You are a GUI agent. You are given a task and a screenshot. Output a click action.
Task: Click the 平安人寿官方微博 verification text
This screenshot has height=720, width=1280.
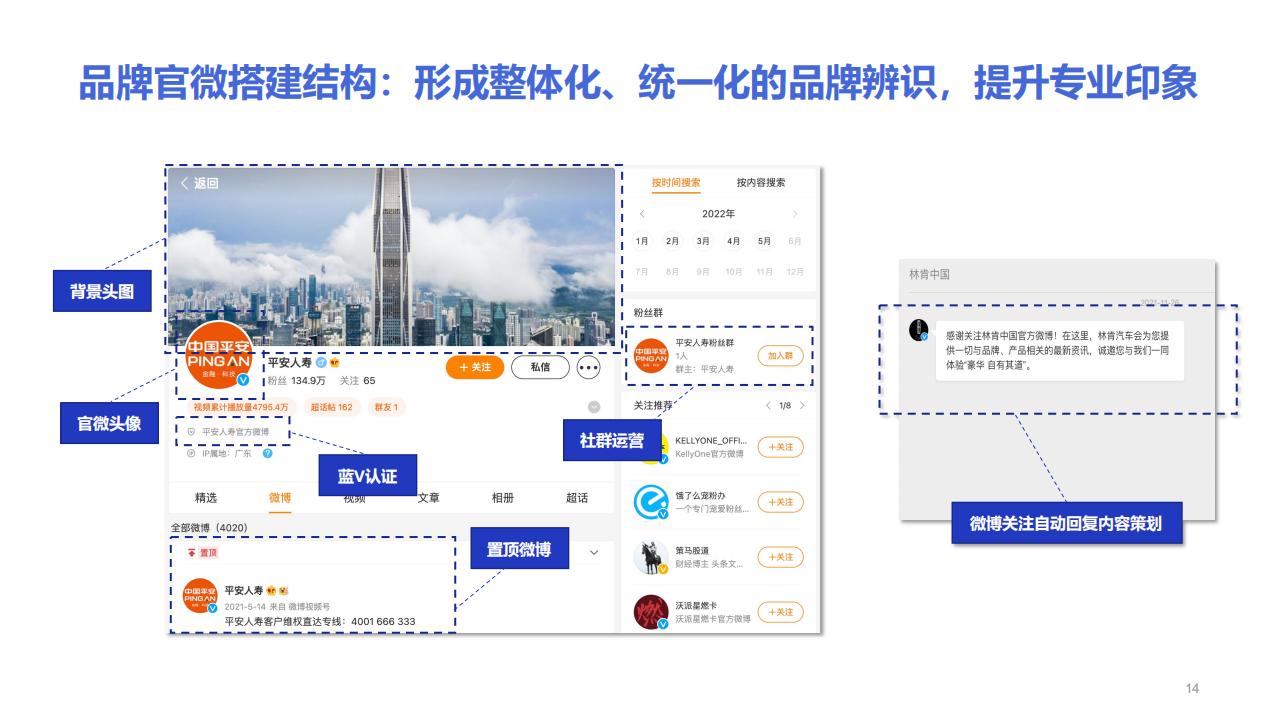[x=235, y=432]
